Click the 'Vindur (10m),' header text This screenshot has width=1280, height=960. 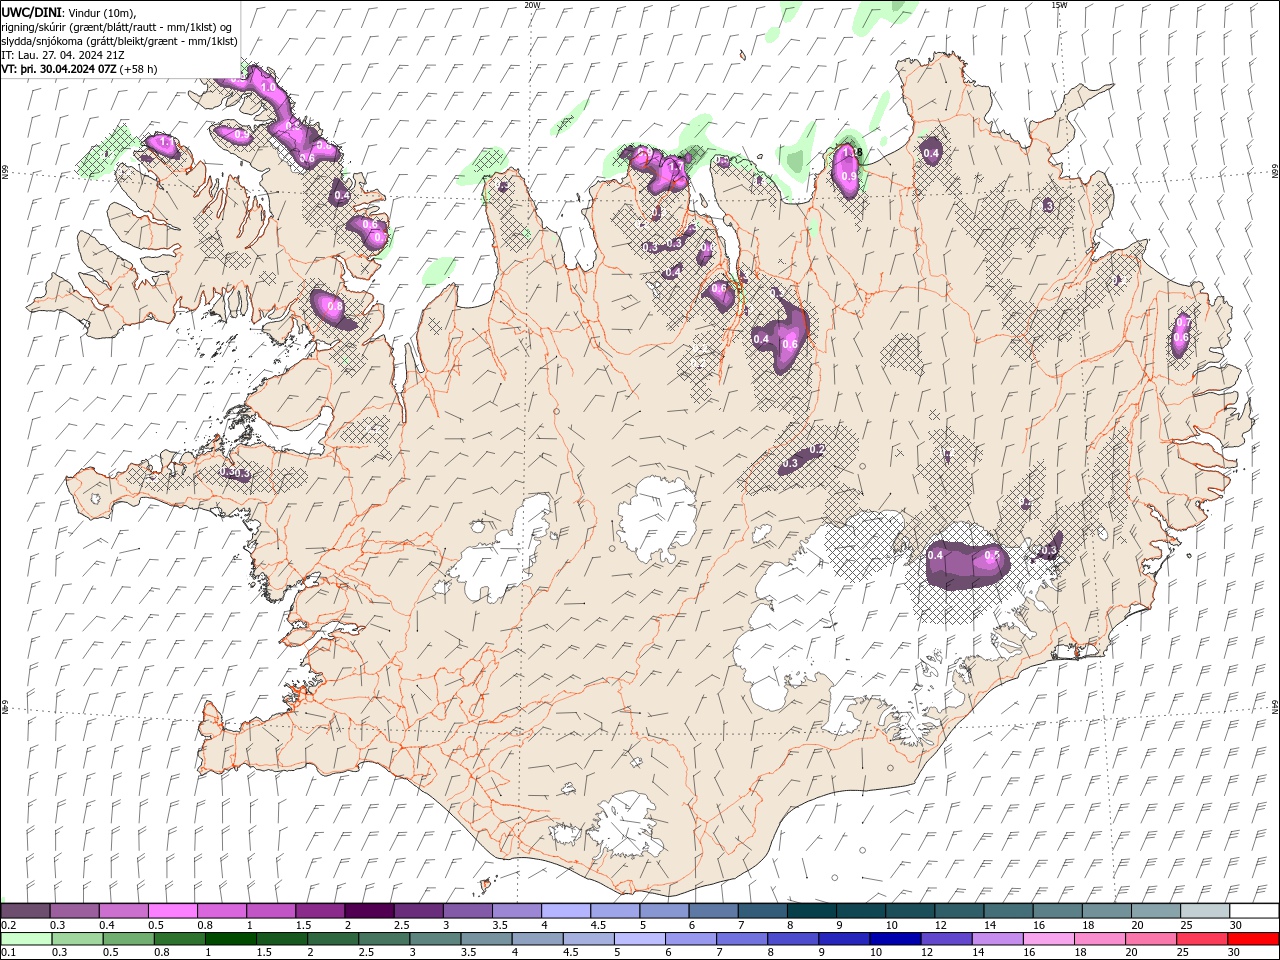pos(104,12)
